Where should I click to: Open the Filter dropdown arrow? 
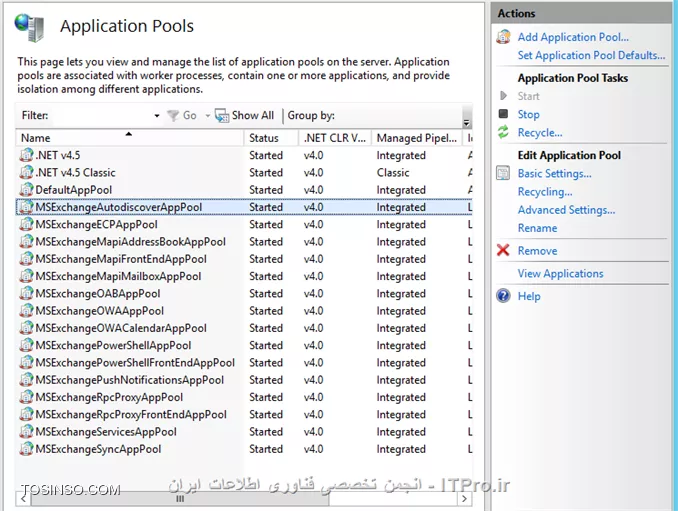click(x=157, y=115)
